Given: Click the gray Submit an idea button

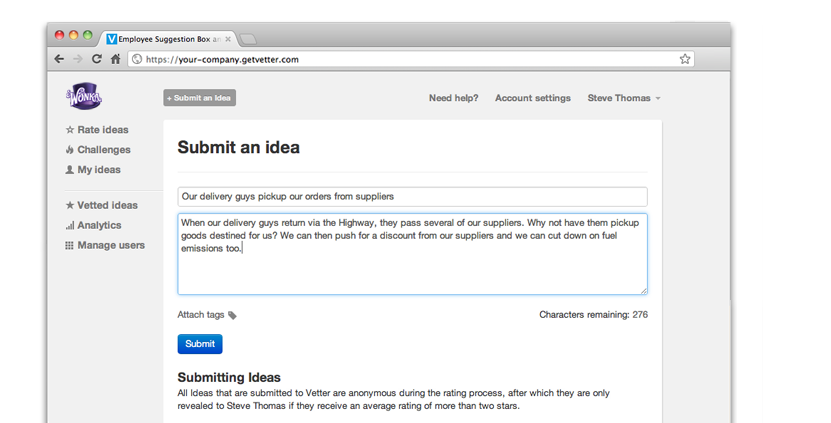Looking at the screenshot, I should click(x=199, y=98).
